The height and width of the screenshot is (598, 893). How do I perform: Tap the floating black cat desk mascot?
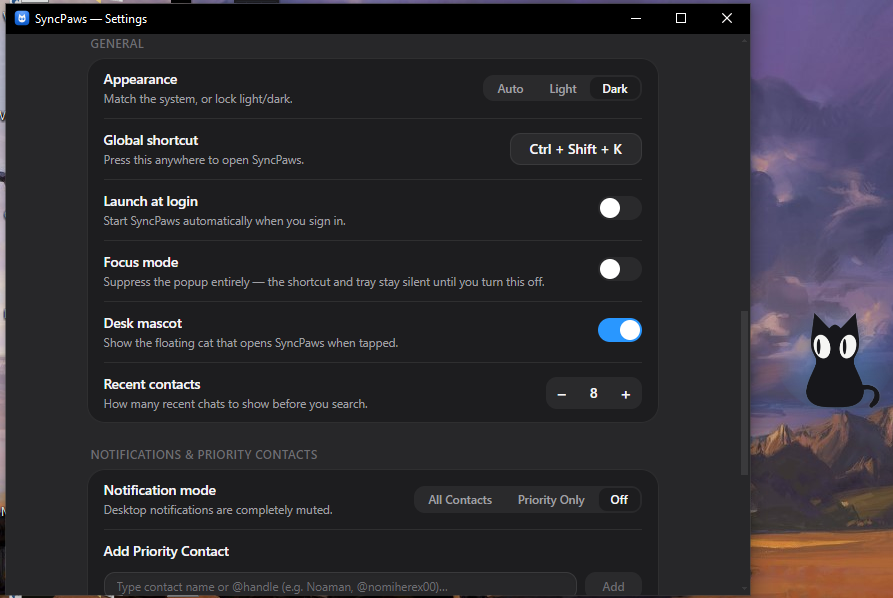[x=842, y=361]
